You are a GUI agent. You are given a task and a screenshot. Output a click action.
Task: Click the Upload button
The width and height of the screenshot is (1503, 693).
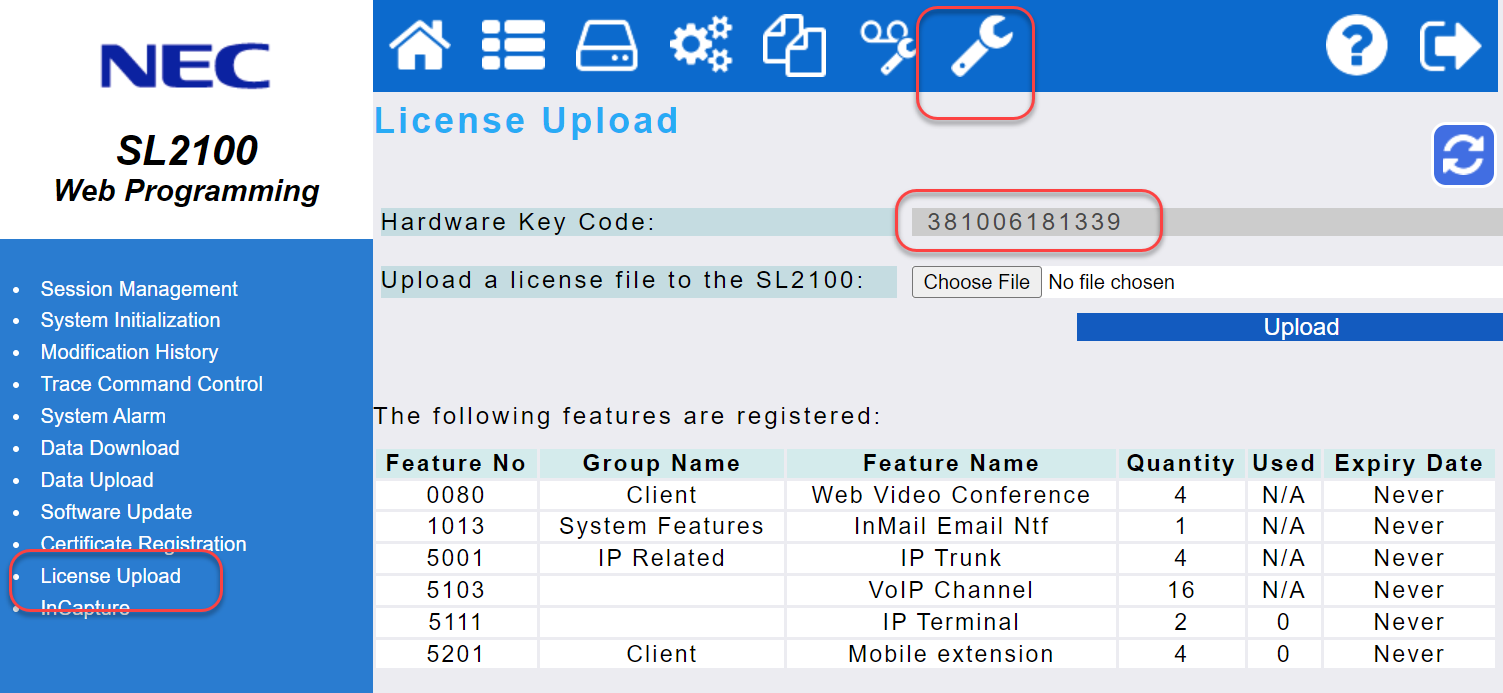coord(1290,327)
